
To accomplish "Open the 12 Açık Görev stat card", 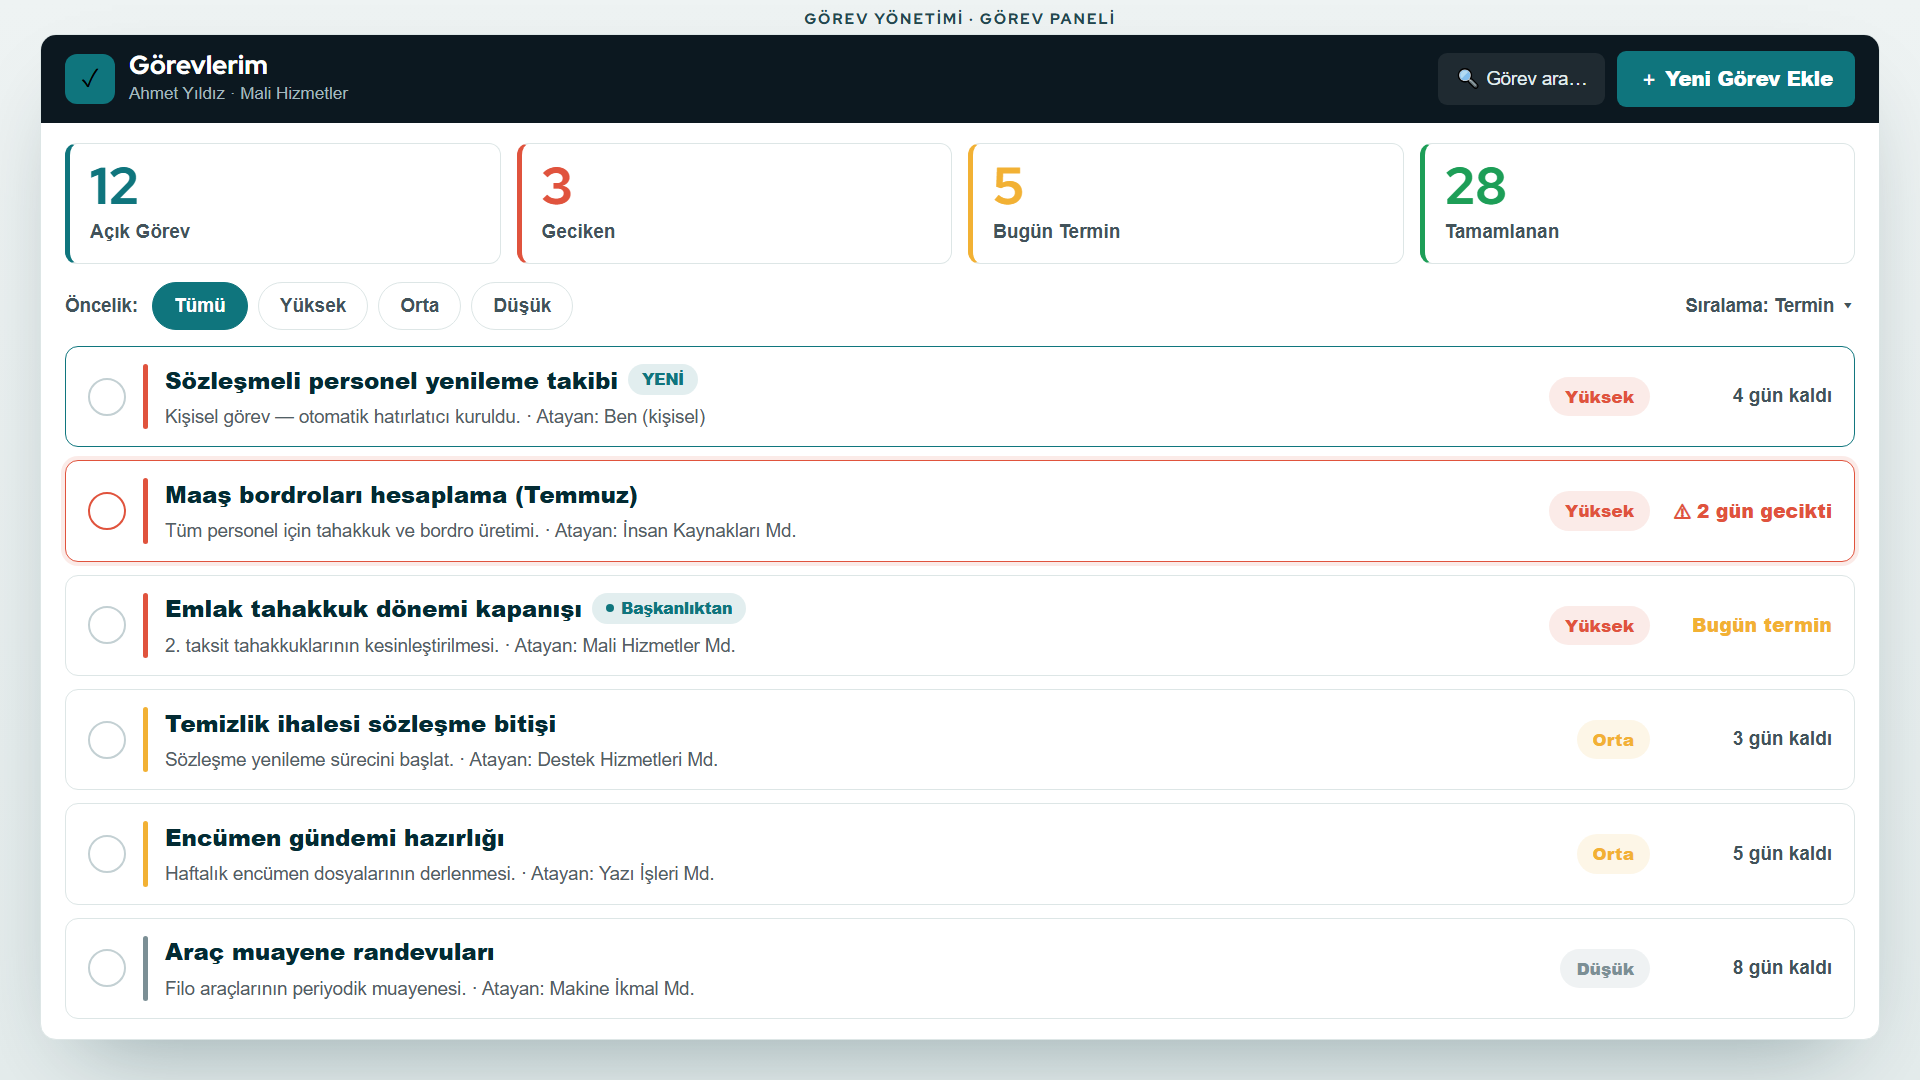I will pos(283,204).
